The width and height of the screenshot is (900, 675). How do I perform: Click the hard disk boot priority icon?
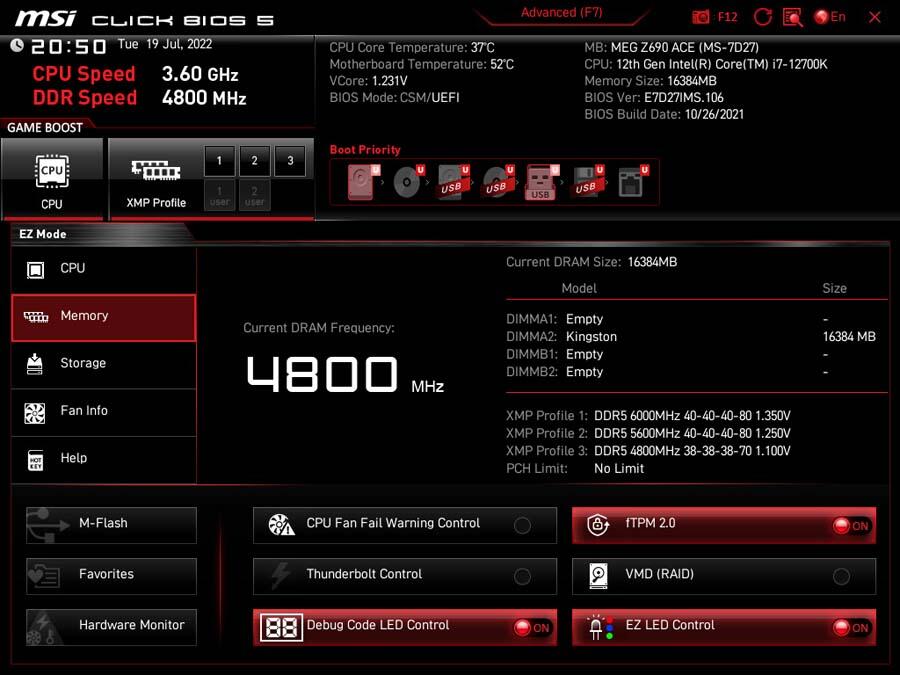point(363,182)
